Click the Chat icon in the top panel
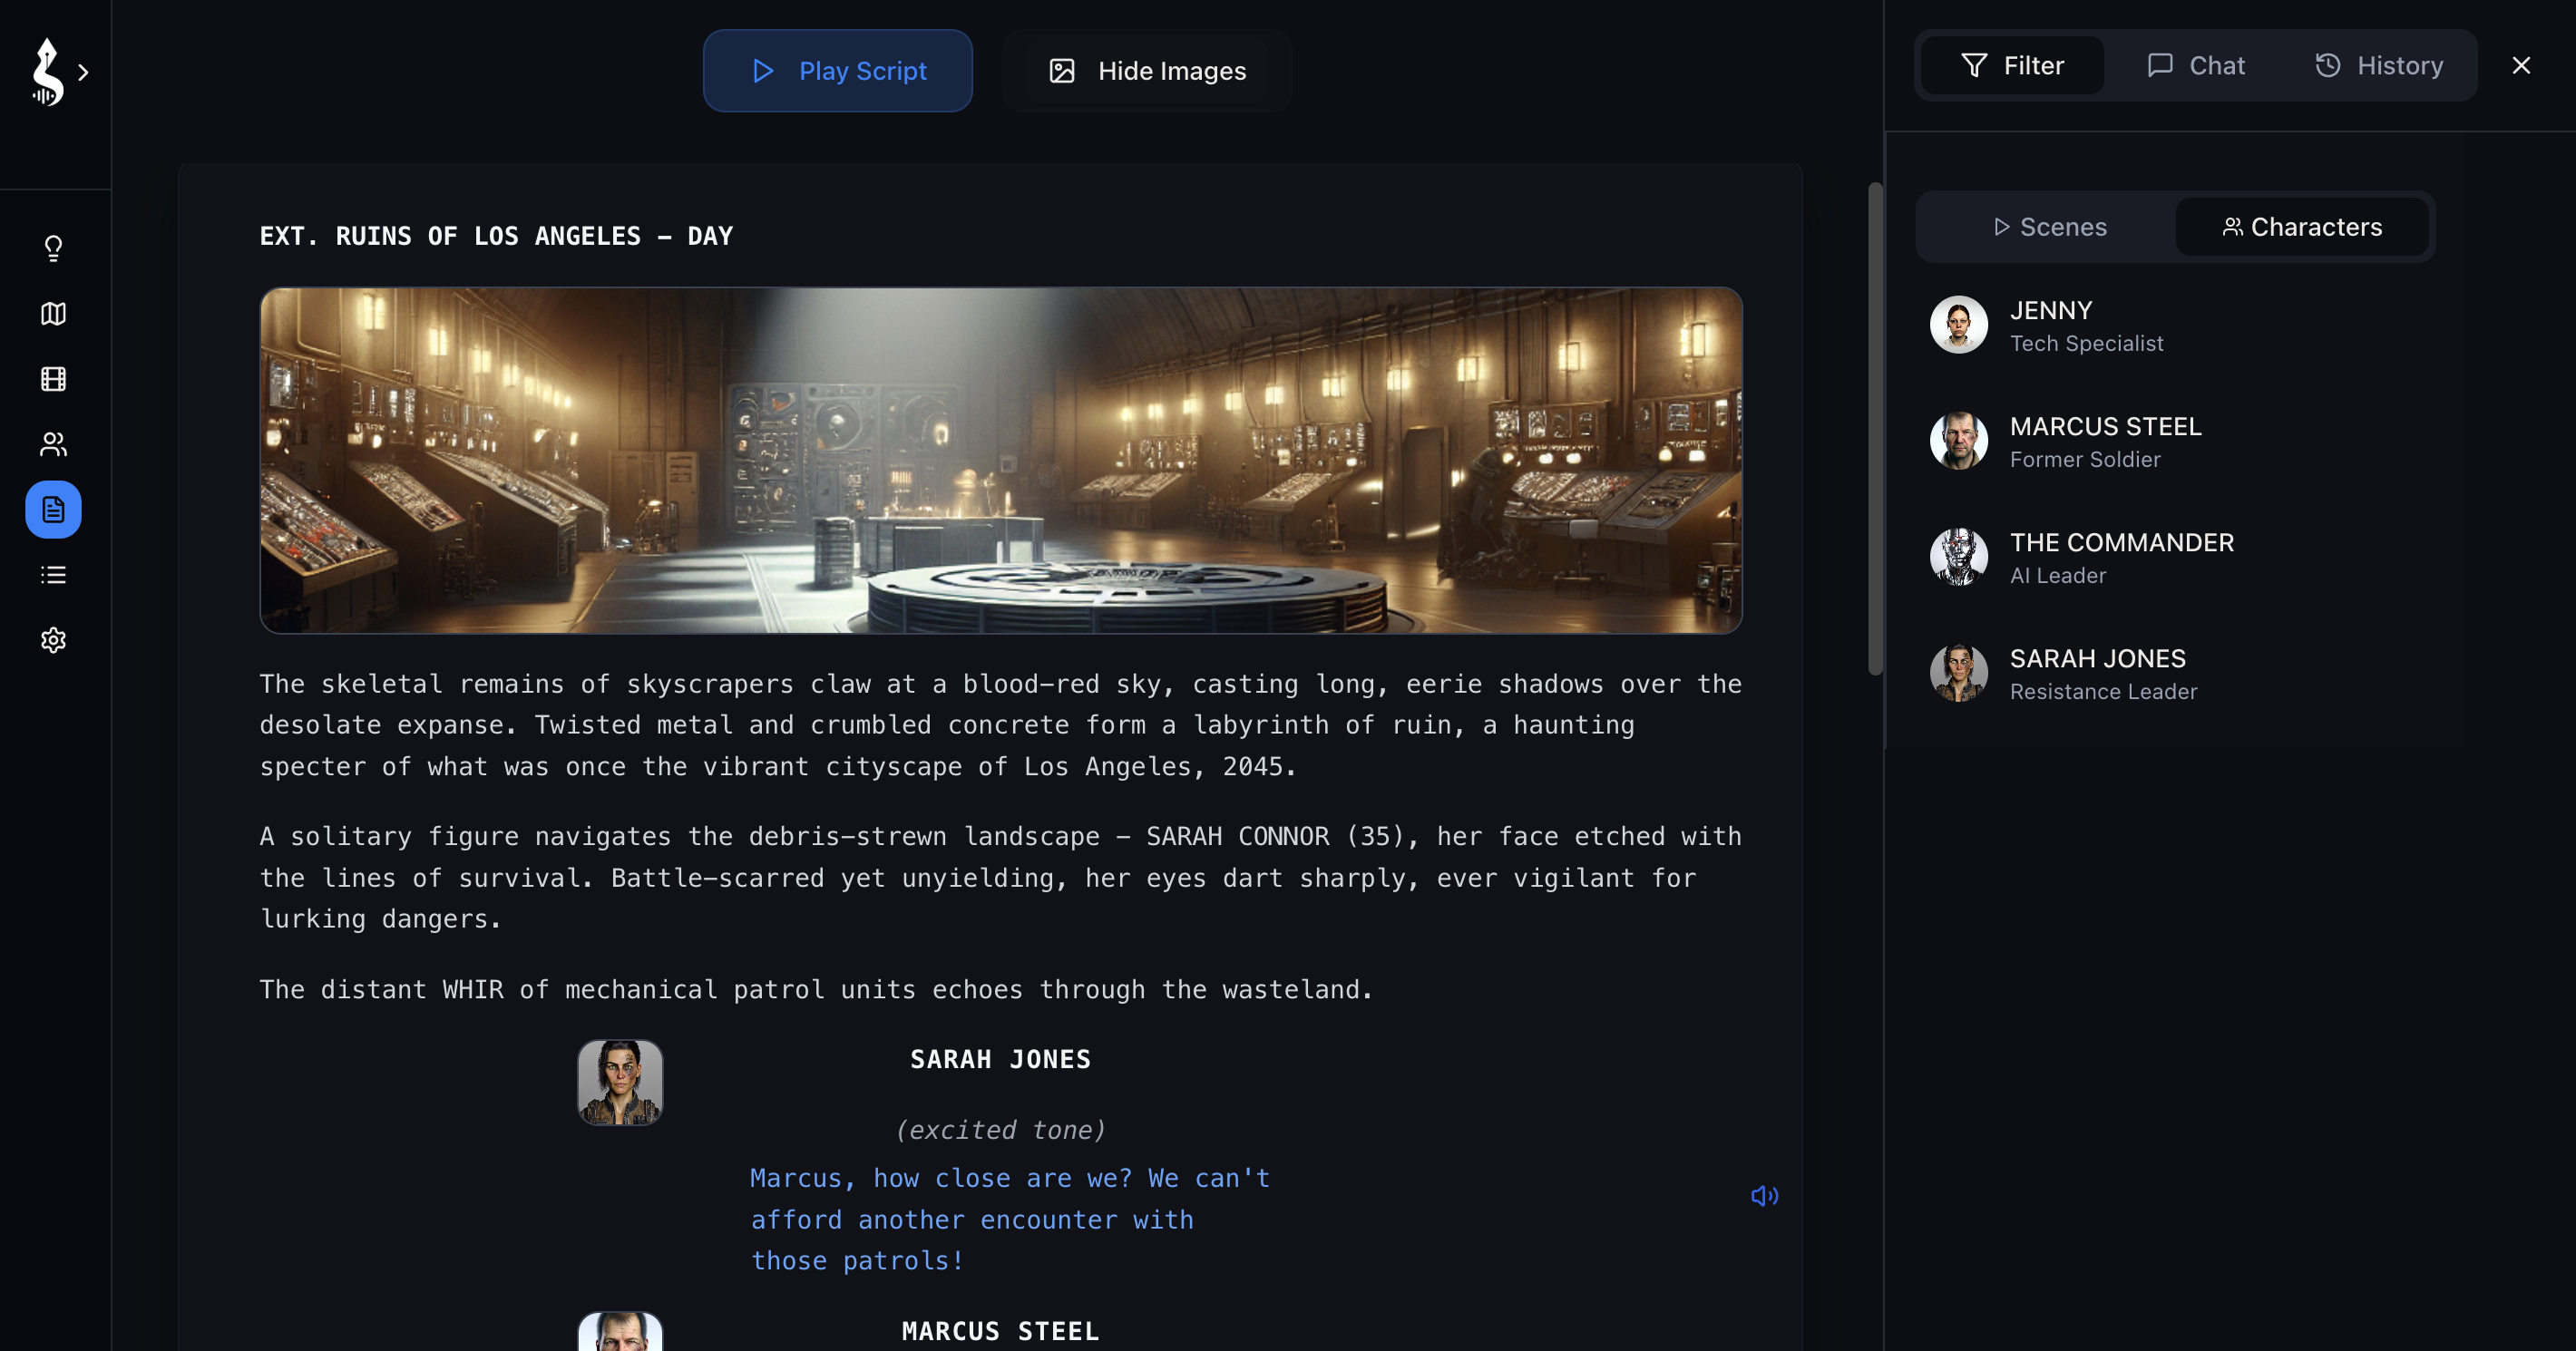 pos(2196,65)
